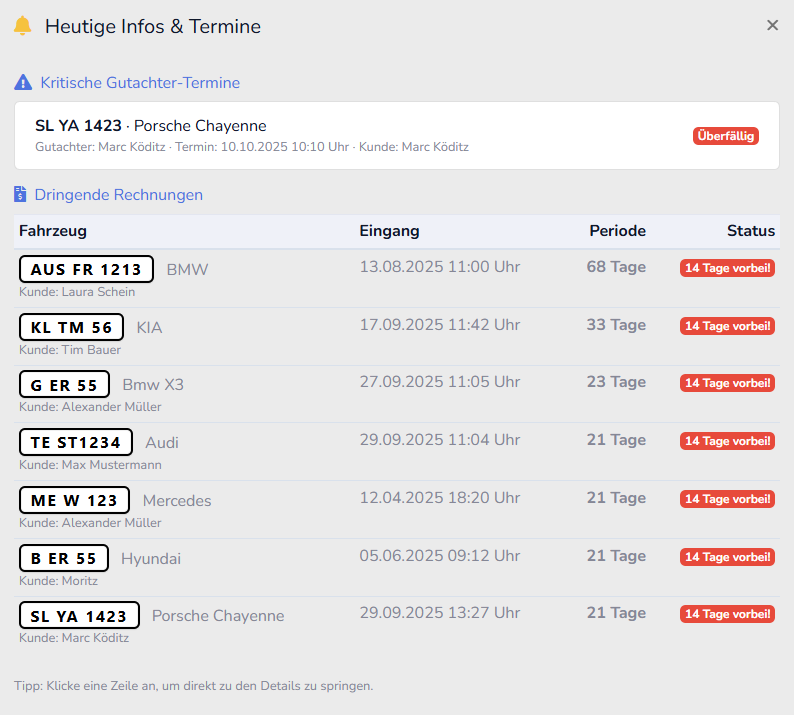Viewport: 794px width, 715px height.
Task: Click status badge in Laura Schein's BMW row
Action: pyautogui.click(x=727, y=268)
